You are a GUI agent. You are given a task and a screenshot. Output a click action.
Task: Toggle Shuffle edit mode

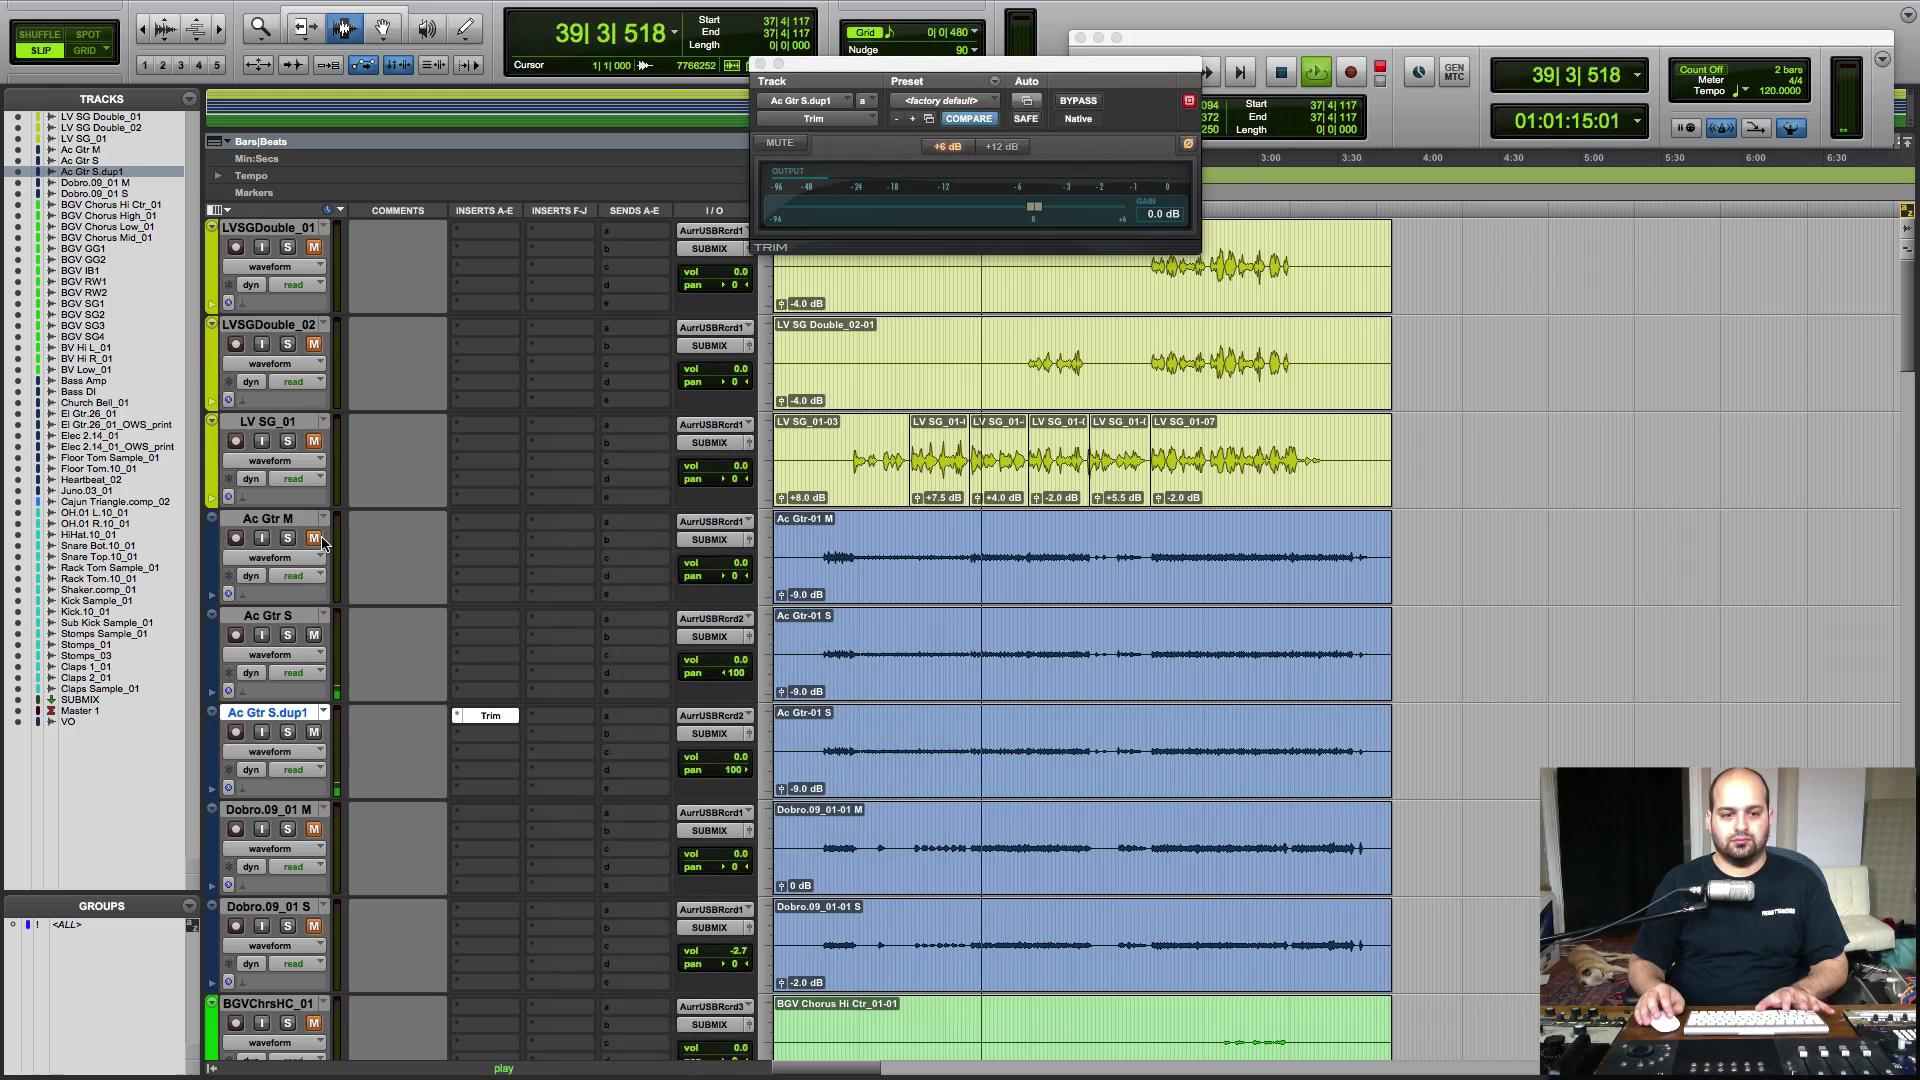point(40,34)
